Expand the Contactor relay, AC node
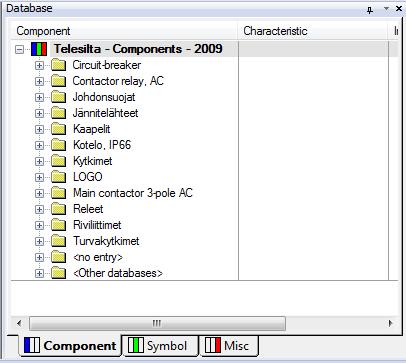Viewport: 406px width, 363px height. click(x=39, y=81)
